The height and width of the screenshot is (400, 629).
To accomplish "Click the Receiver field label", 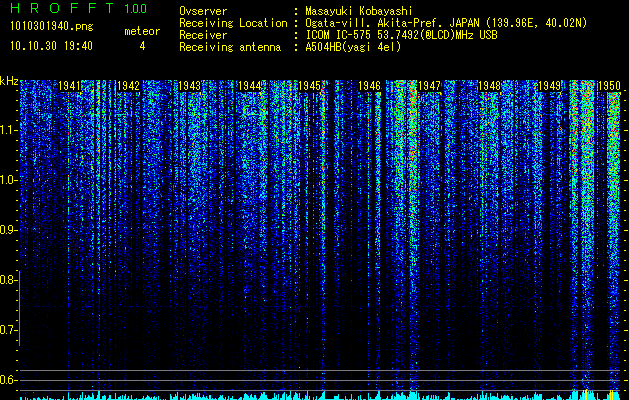I will point(203,35).
